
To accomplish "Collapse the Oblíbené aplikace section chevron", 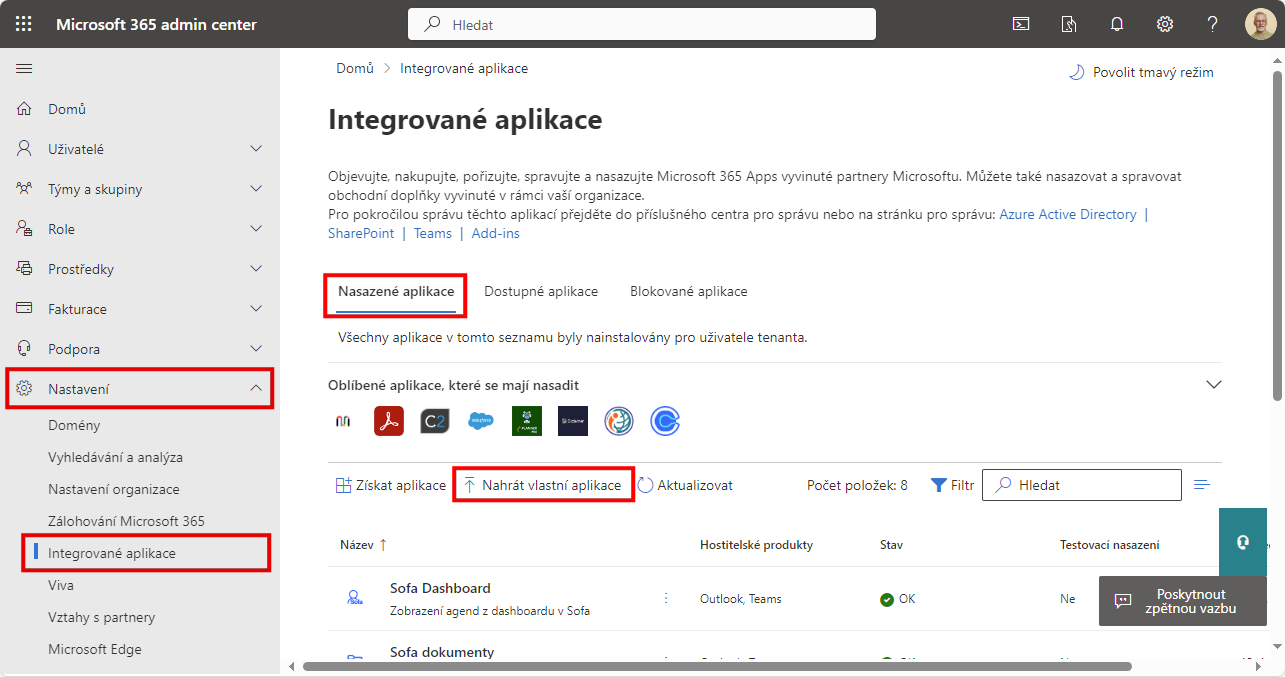I will (x=1214, y=385).
